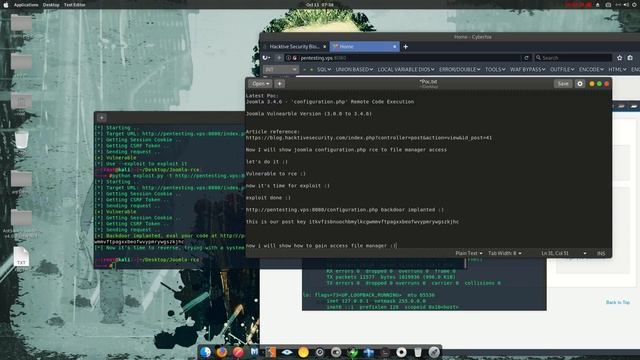Open the TXT file on desktop

pyautogui.click(x=21, y=258)
